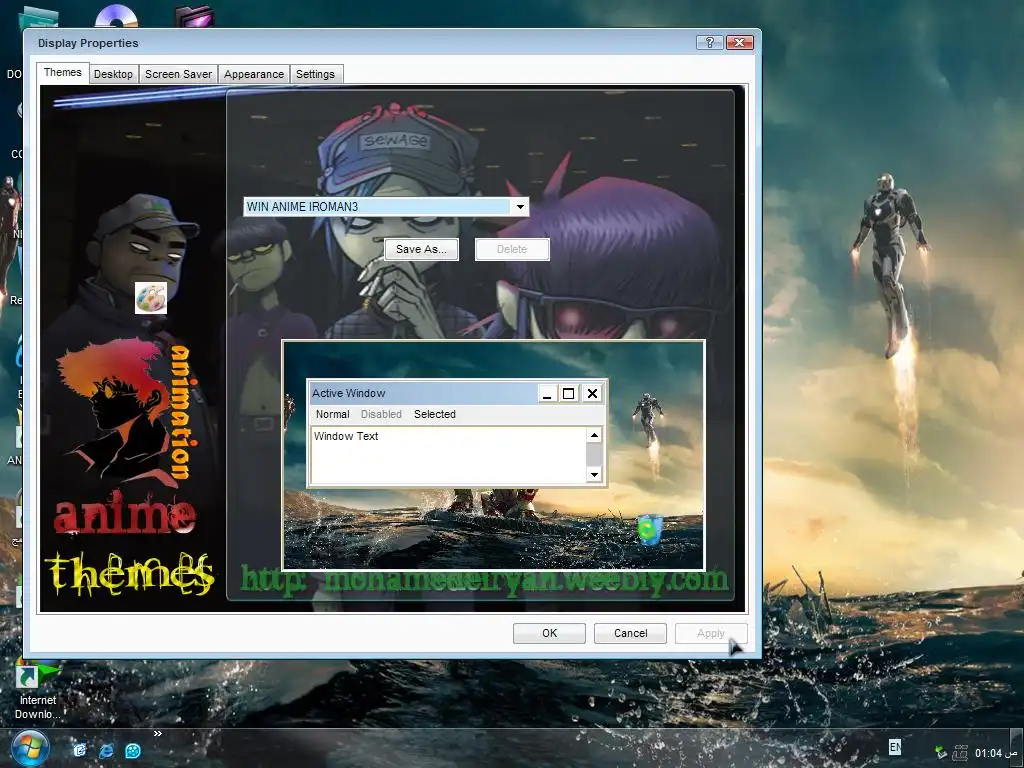Confirm with the OK button

pyautogui.click(x=549, y=633)
